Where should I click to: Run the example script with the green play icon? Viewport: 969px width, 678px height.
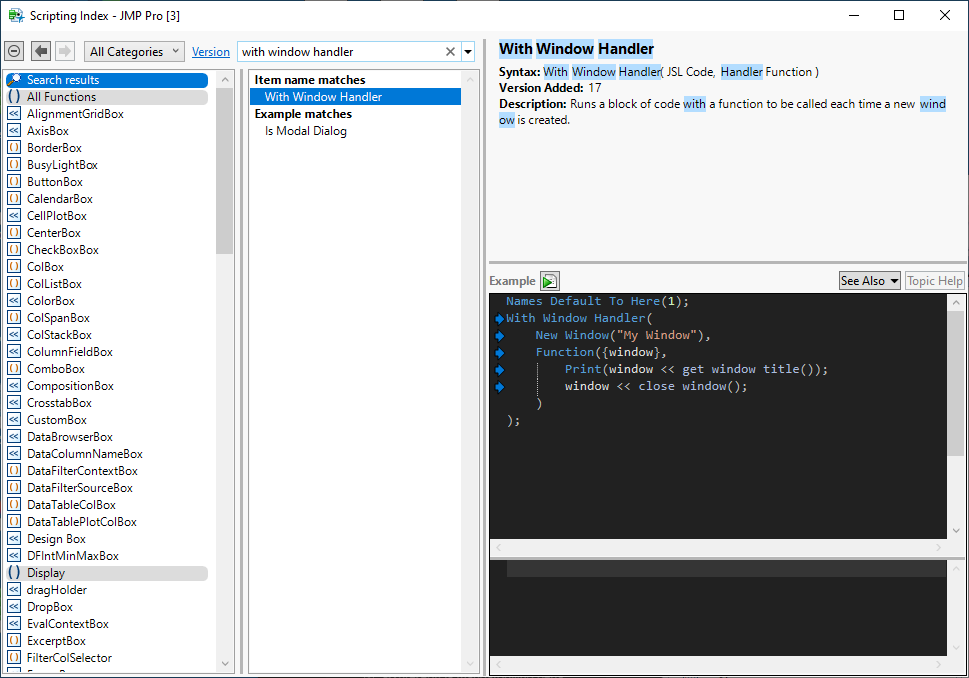[x=550, y=281]
